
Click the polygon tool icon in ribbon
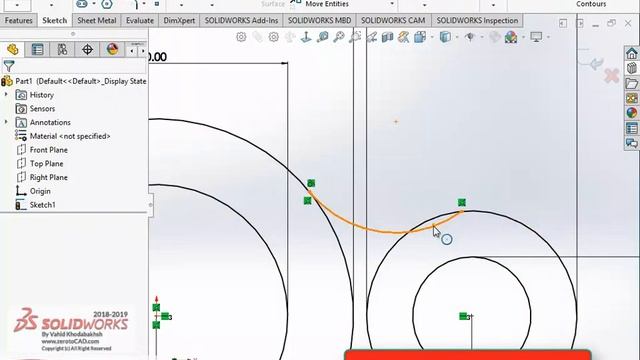tap(107, 4)
